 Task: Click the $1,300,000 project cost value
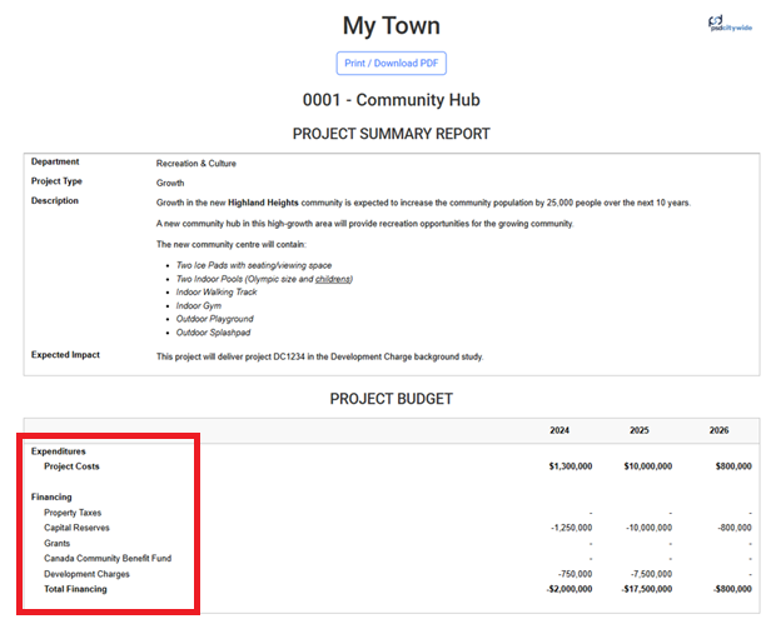tap(570, 466)
